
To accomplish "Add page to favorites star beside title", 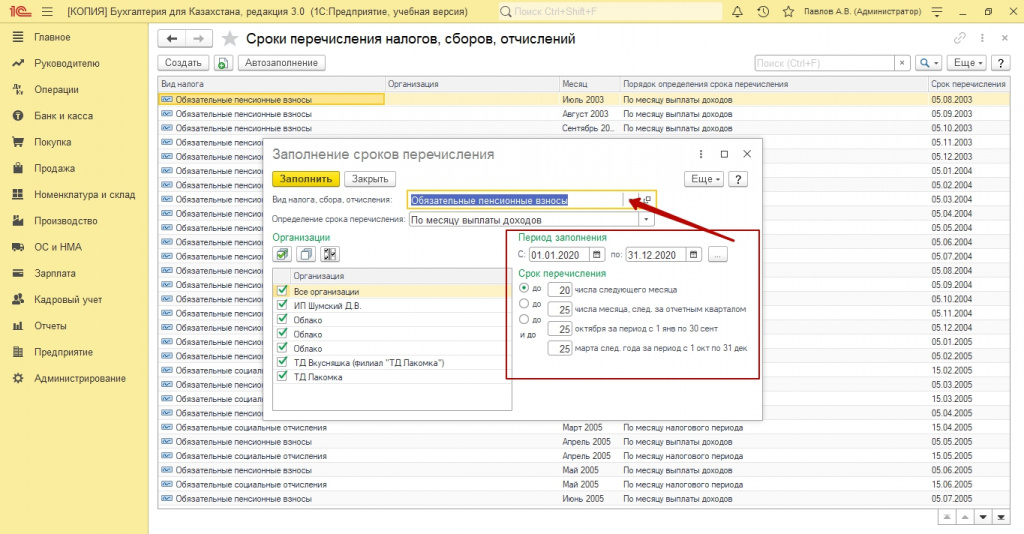I will point(230,39).
